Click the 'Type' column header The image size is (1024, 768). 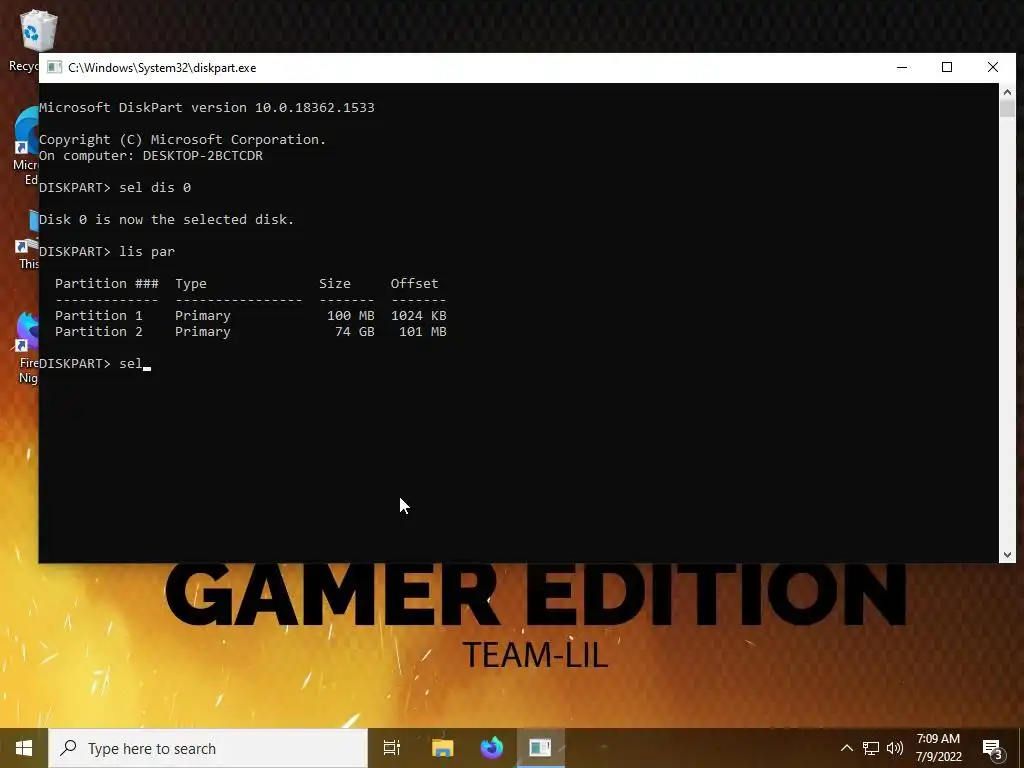click(x=191, y=283)
